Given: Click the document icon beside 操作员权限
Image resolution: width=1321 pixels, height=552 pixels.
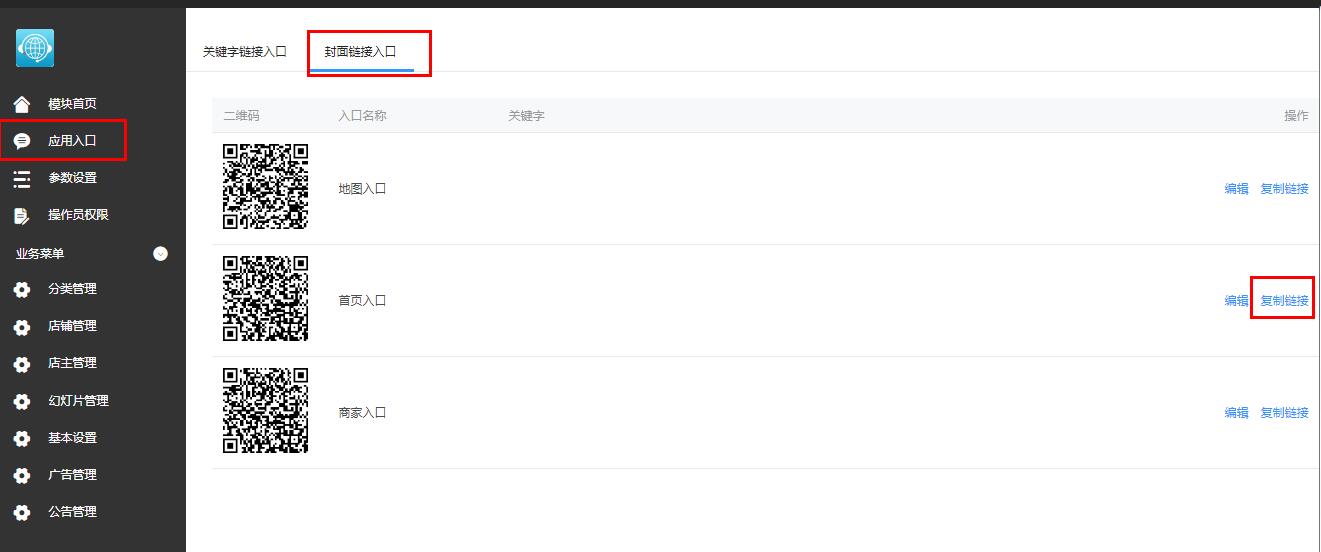Looking at the screenshot, I should 22,215.
